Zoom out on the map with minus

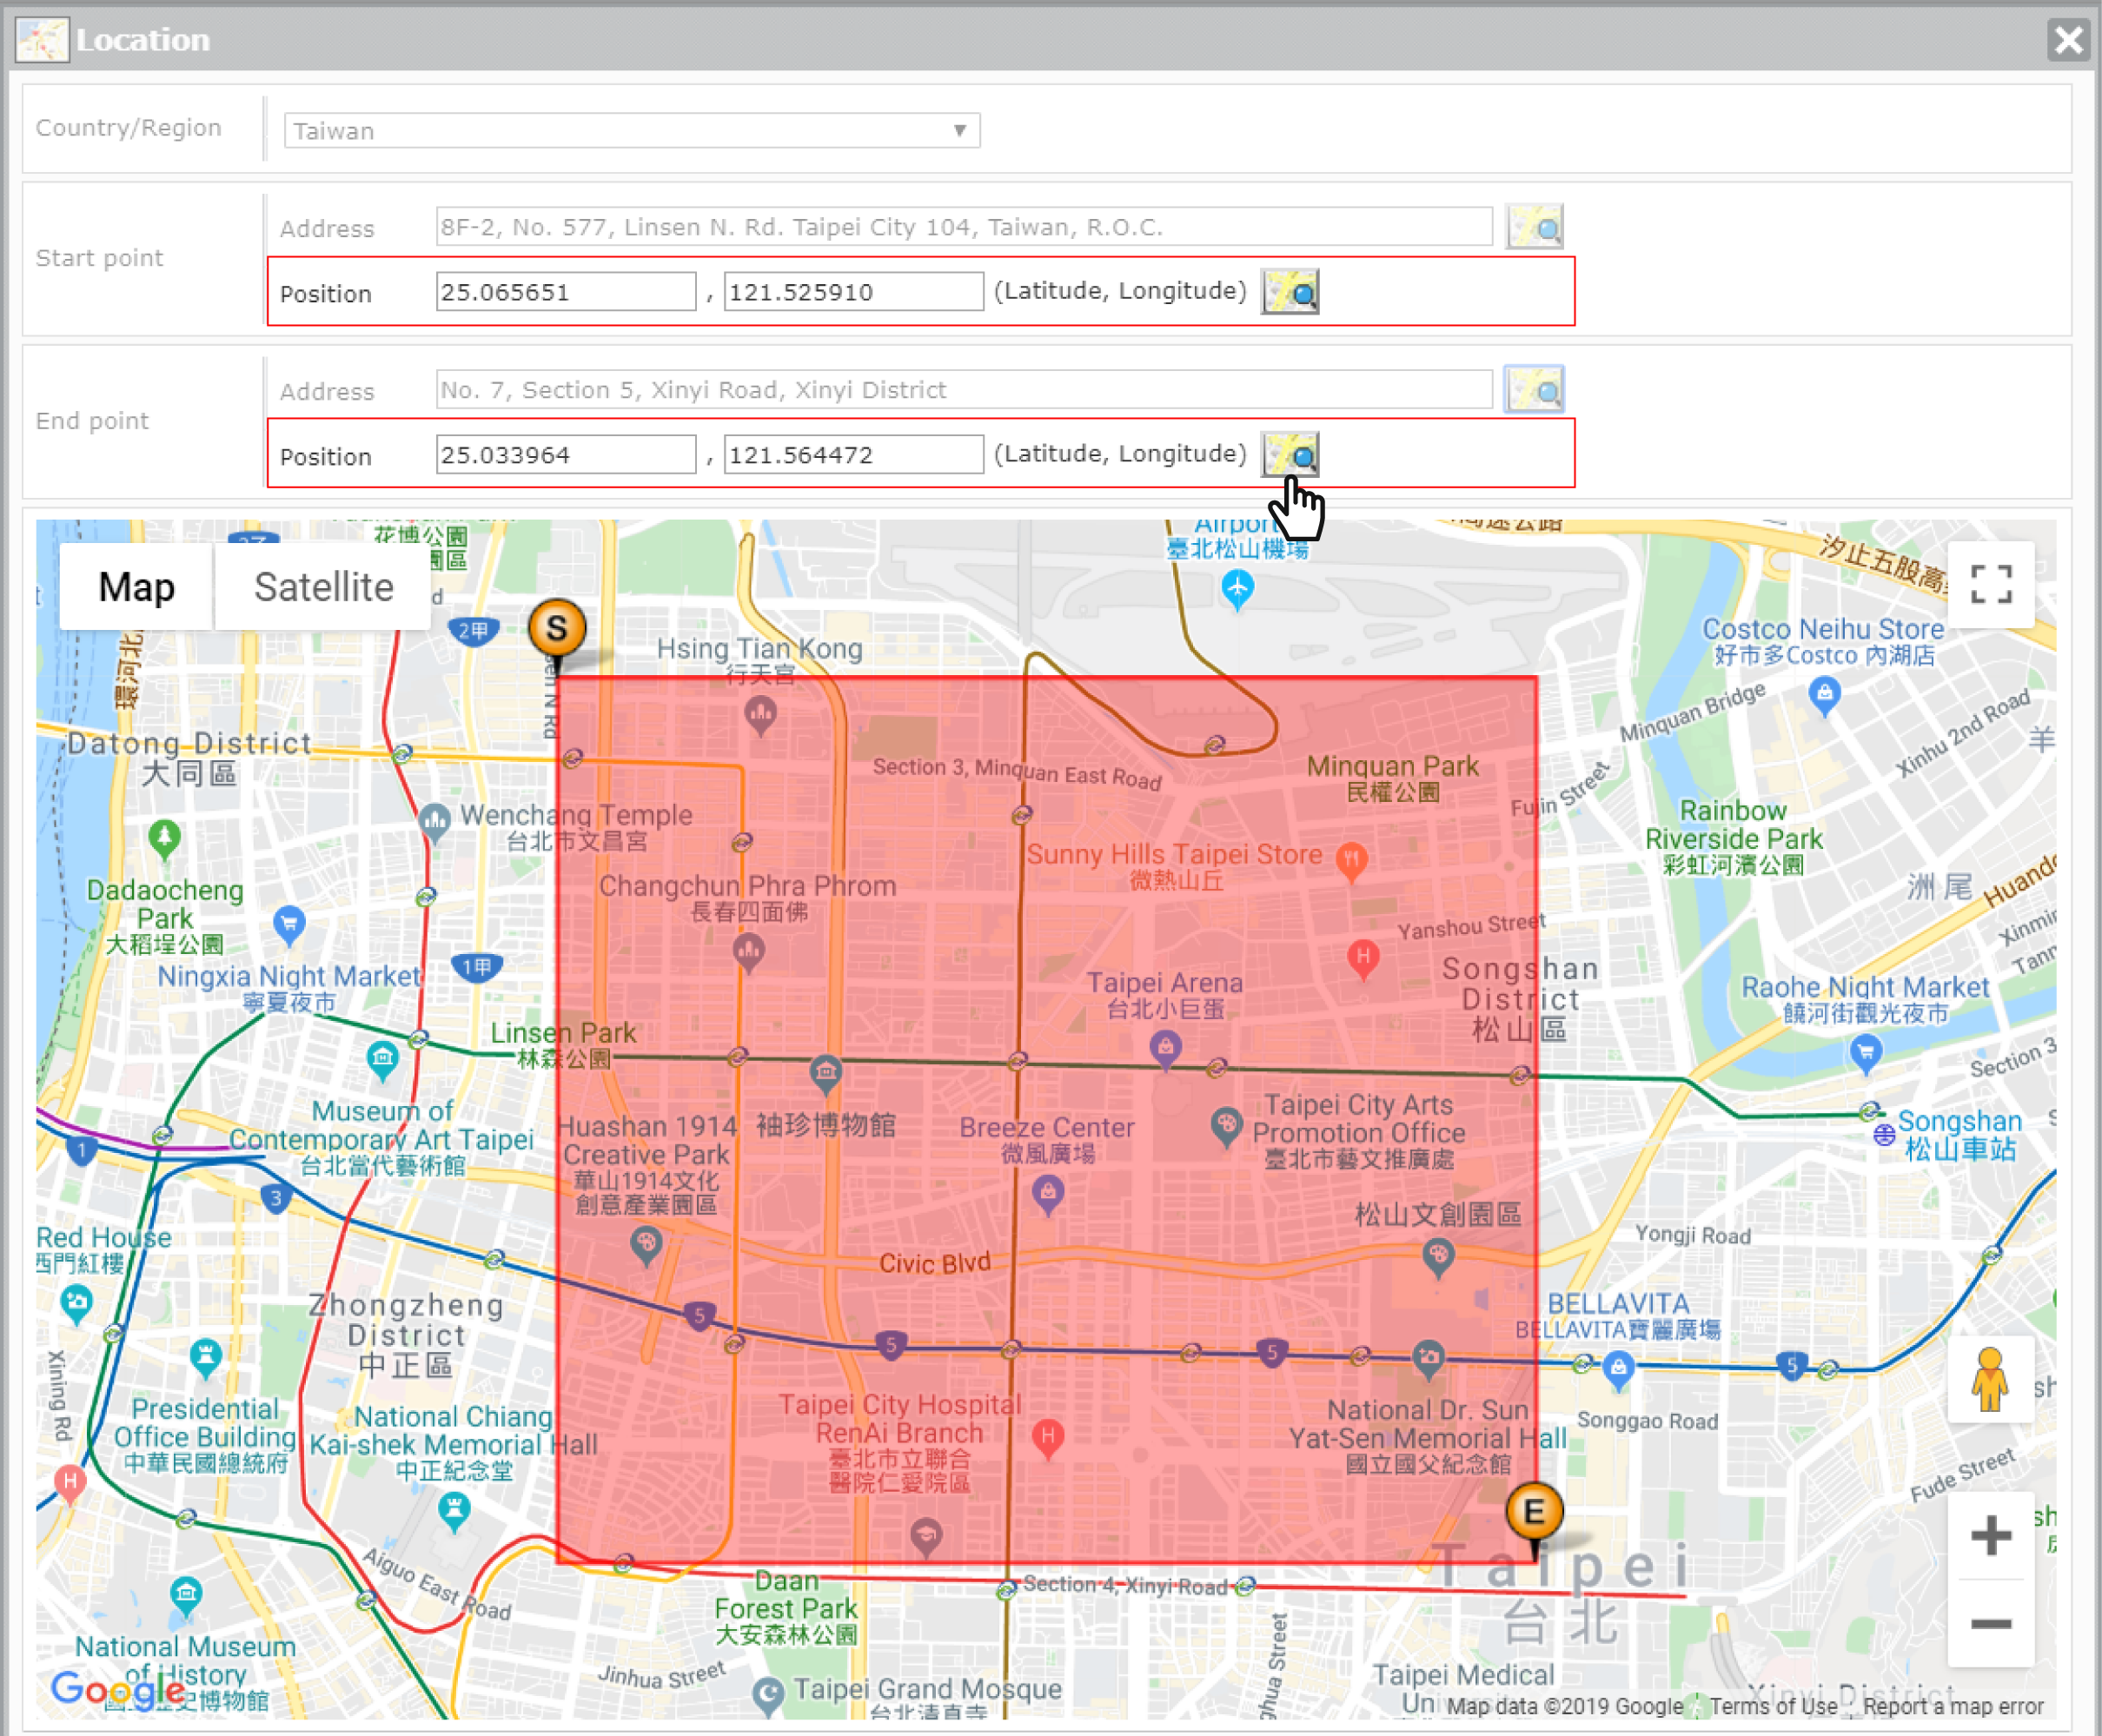[x=1990, y=1624]
